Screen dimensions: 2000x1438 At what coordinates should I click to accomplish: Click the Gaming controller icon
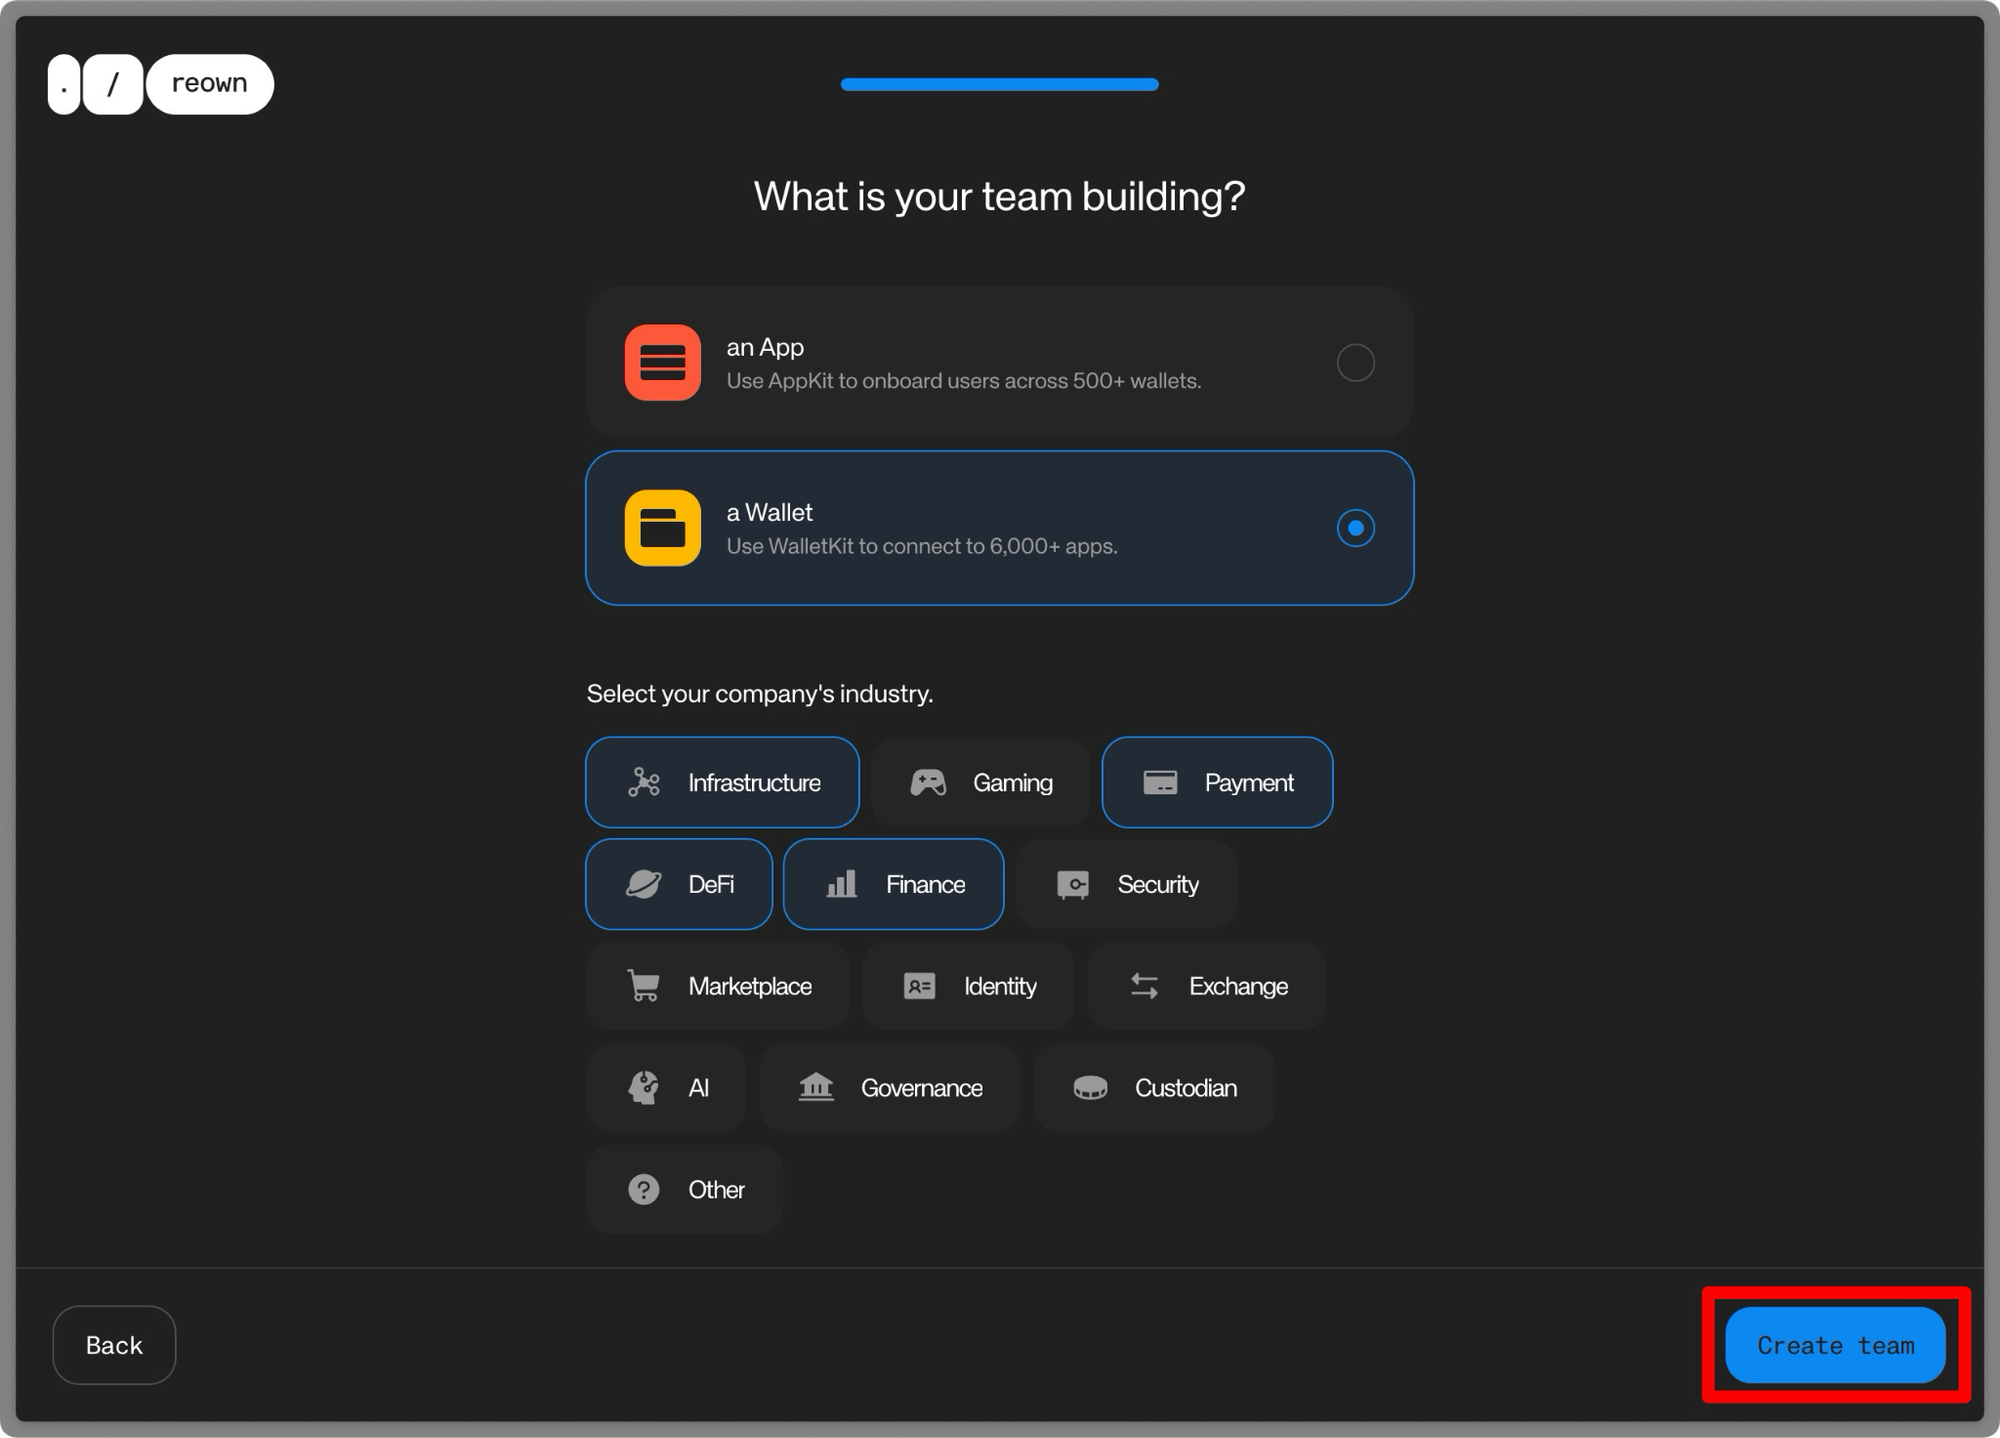tap(928, 782)
